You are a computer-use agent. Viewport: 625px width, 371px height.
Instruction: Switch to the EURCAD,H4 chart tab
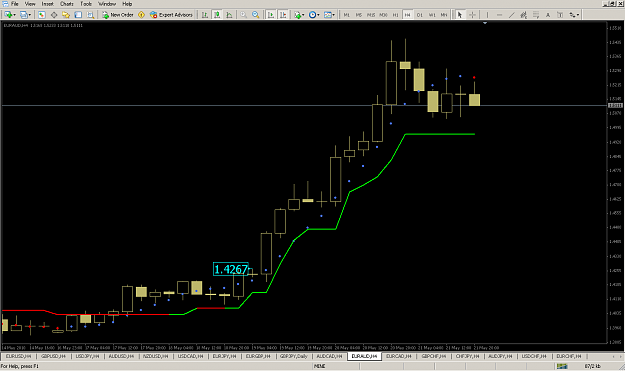click(399, 356)
